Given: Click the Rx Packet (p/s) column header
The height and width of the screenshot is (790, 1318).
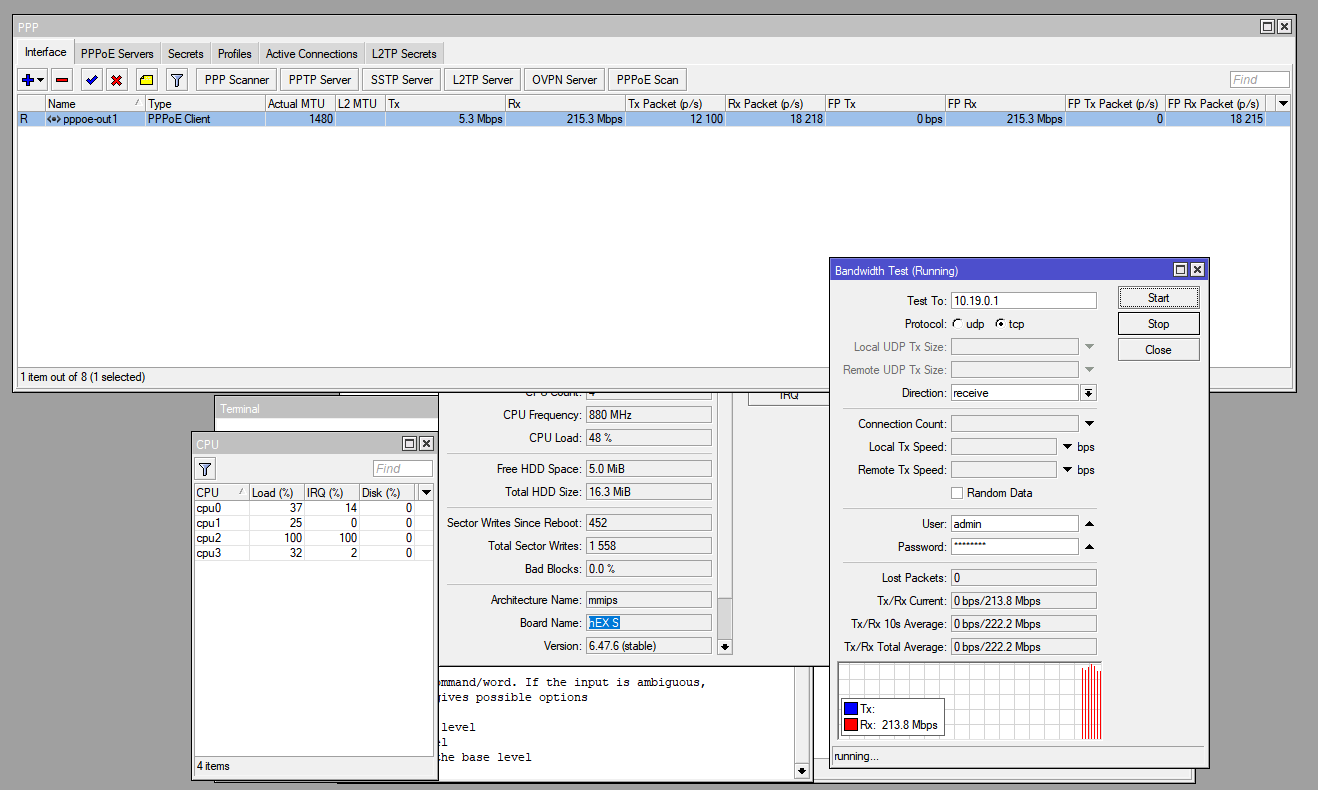Looking at the screenshot, I should click(775, 103).
